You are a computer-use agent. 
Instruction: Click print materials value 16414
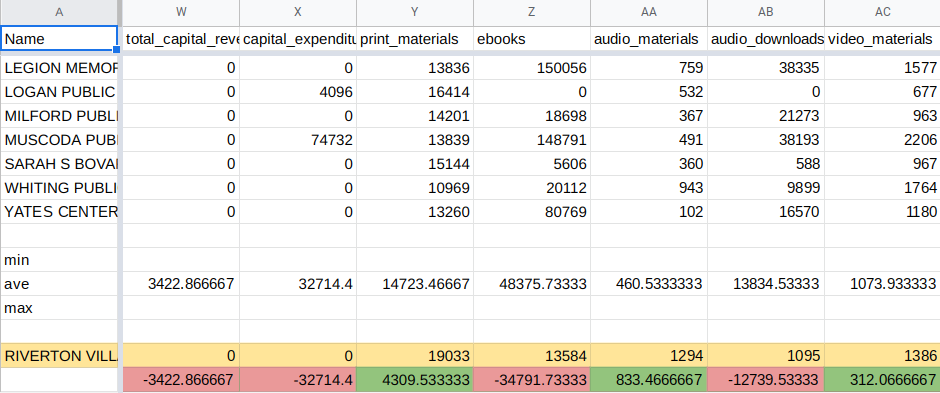[415, 92]
